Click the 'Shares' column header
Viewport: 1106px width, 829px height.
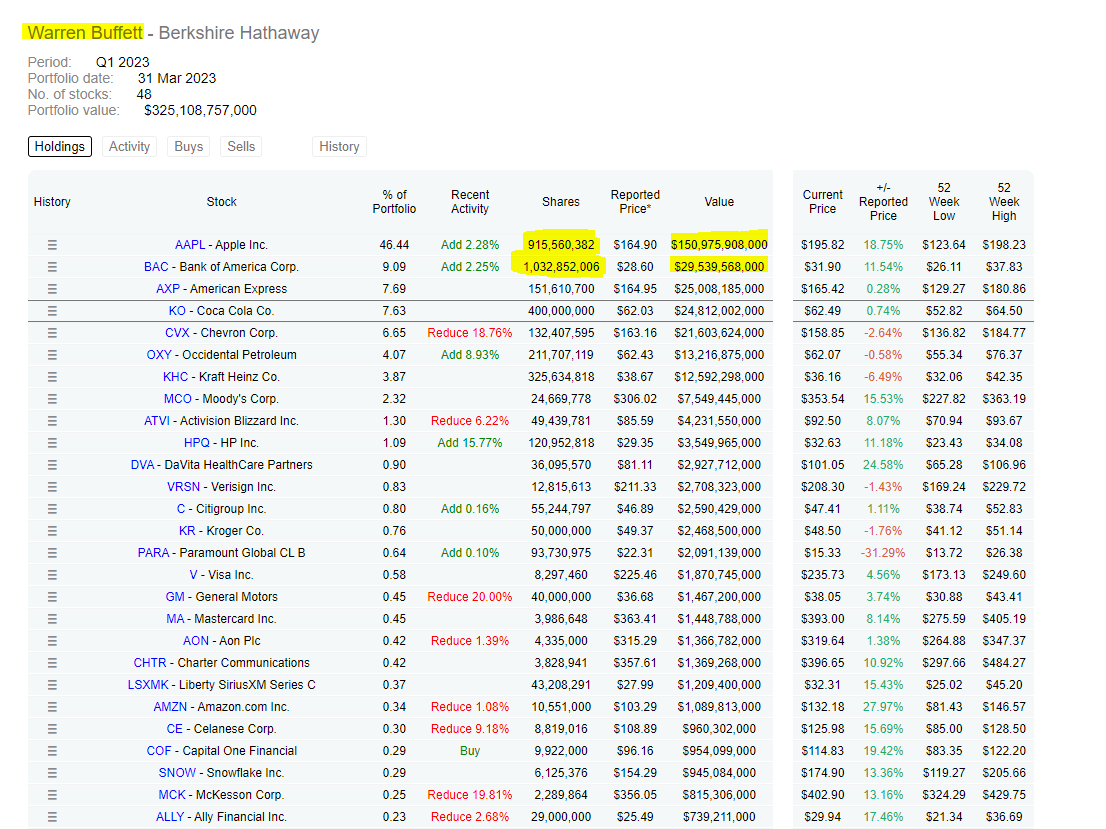pos(561,202)
